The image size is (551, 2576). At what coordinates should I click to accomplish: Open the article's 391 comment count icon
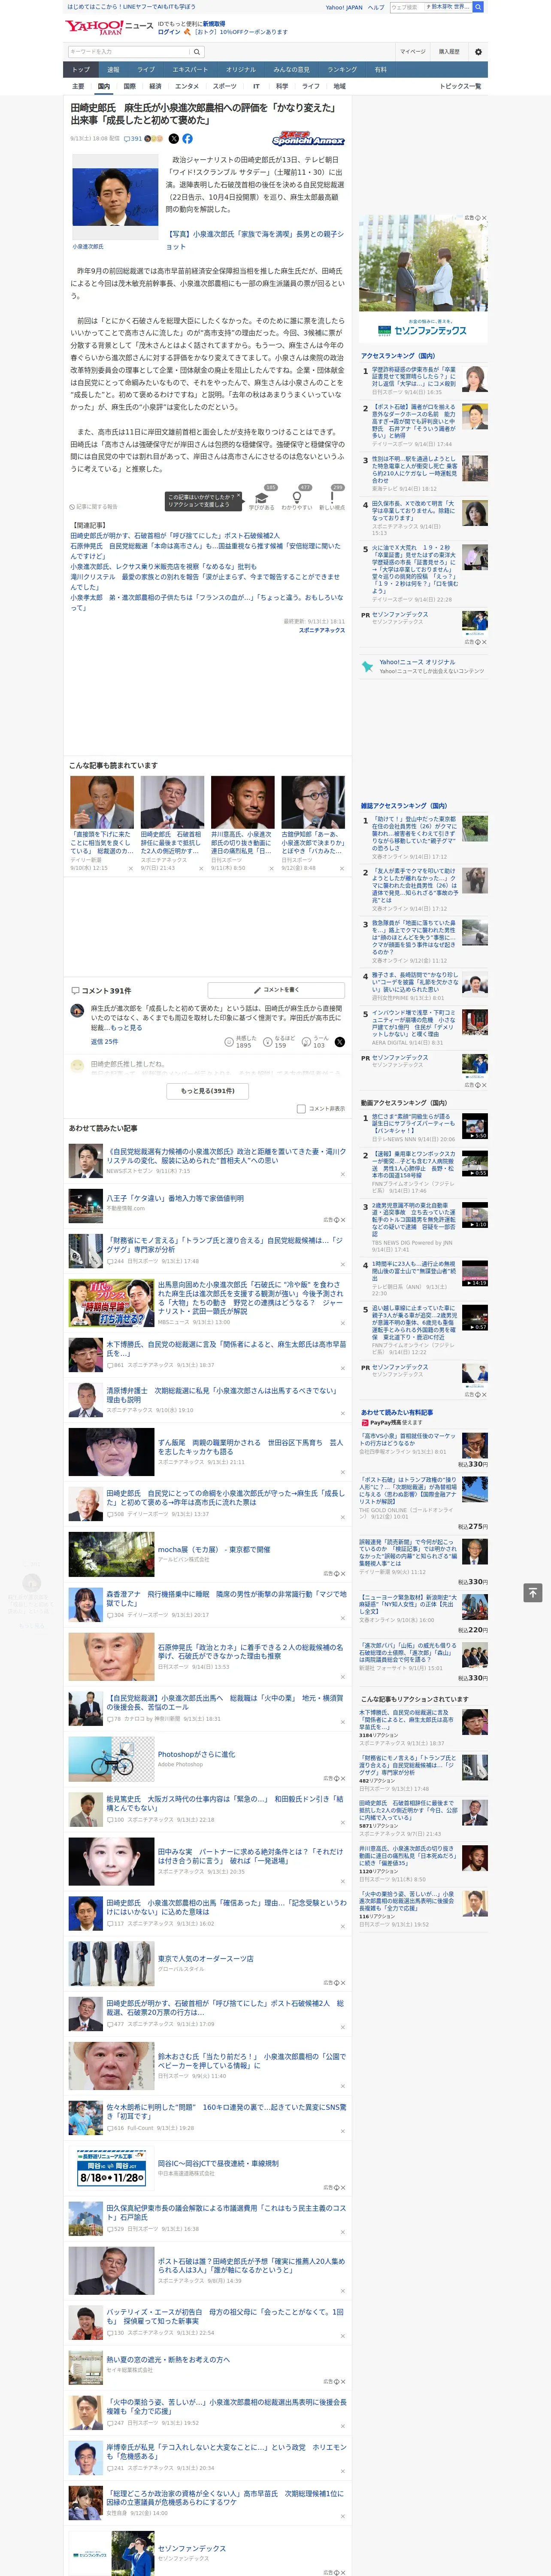(x=134, y=139)
